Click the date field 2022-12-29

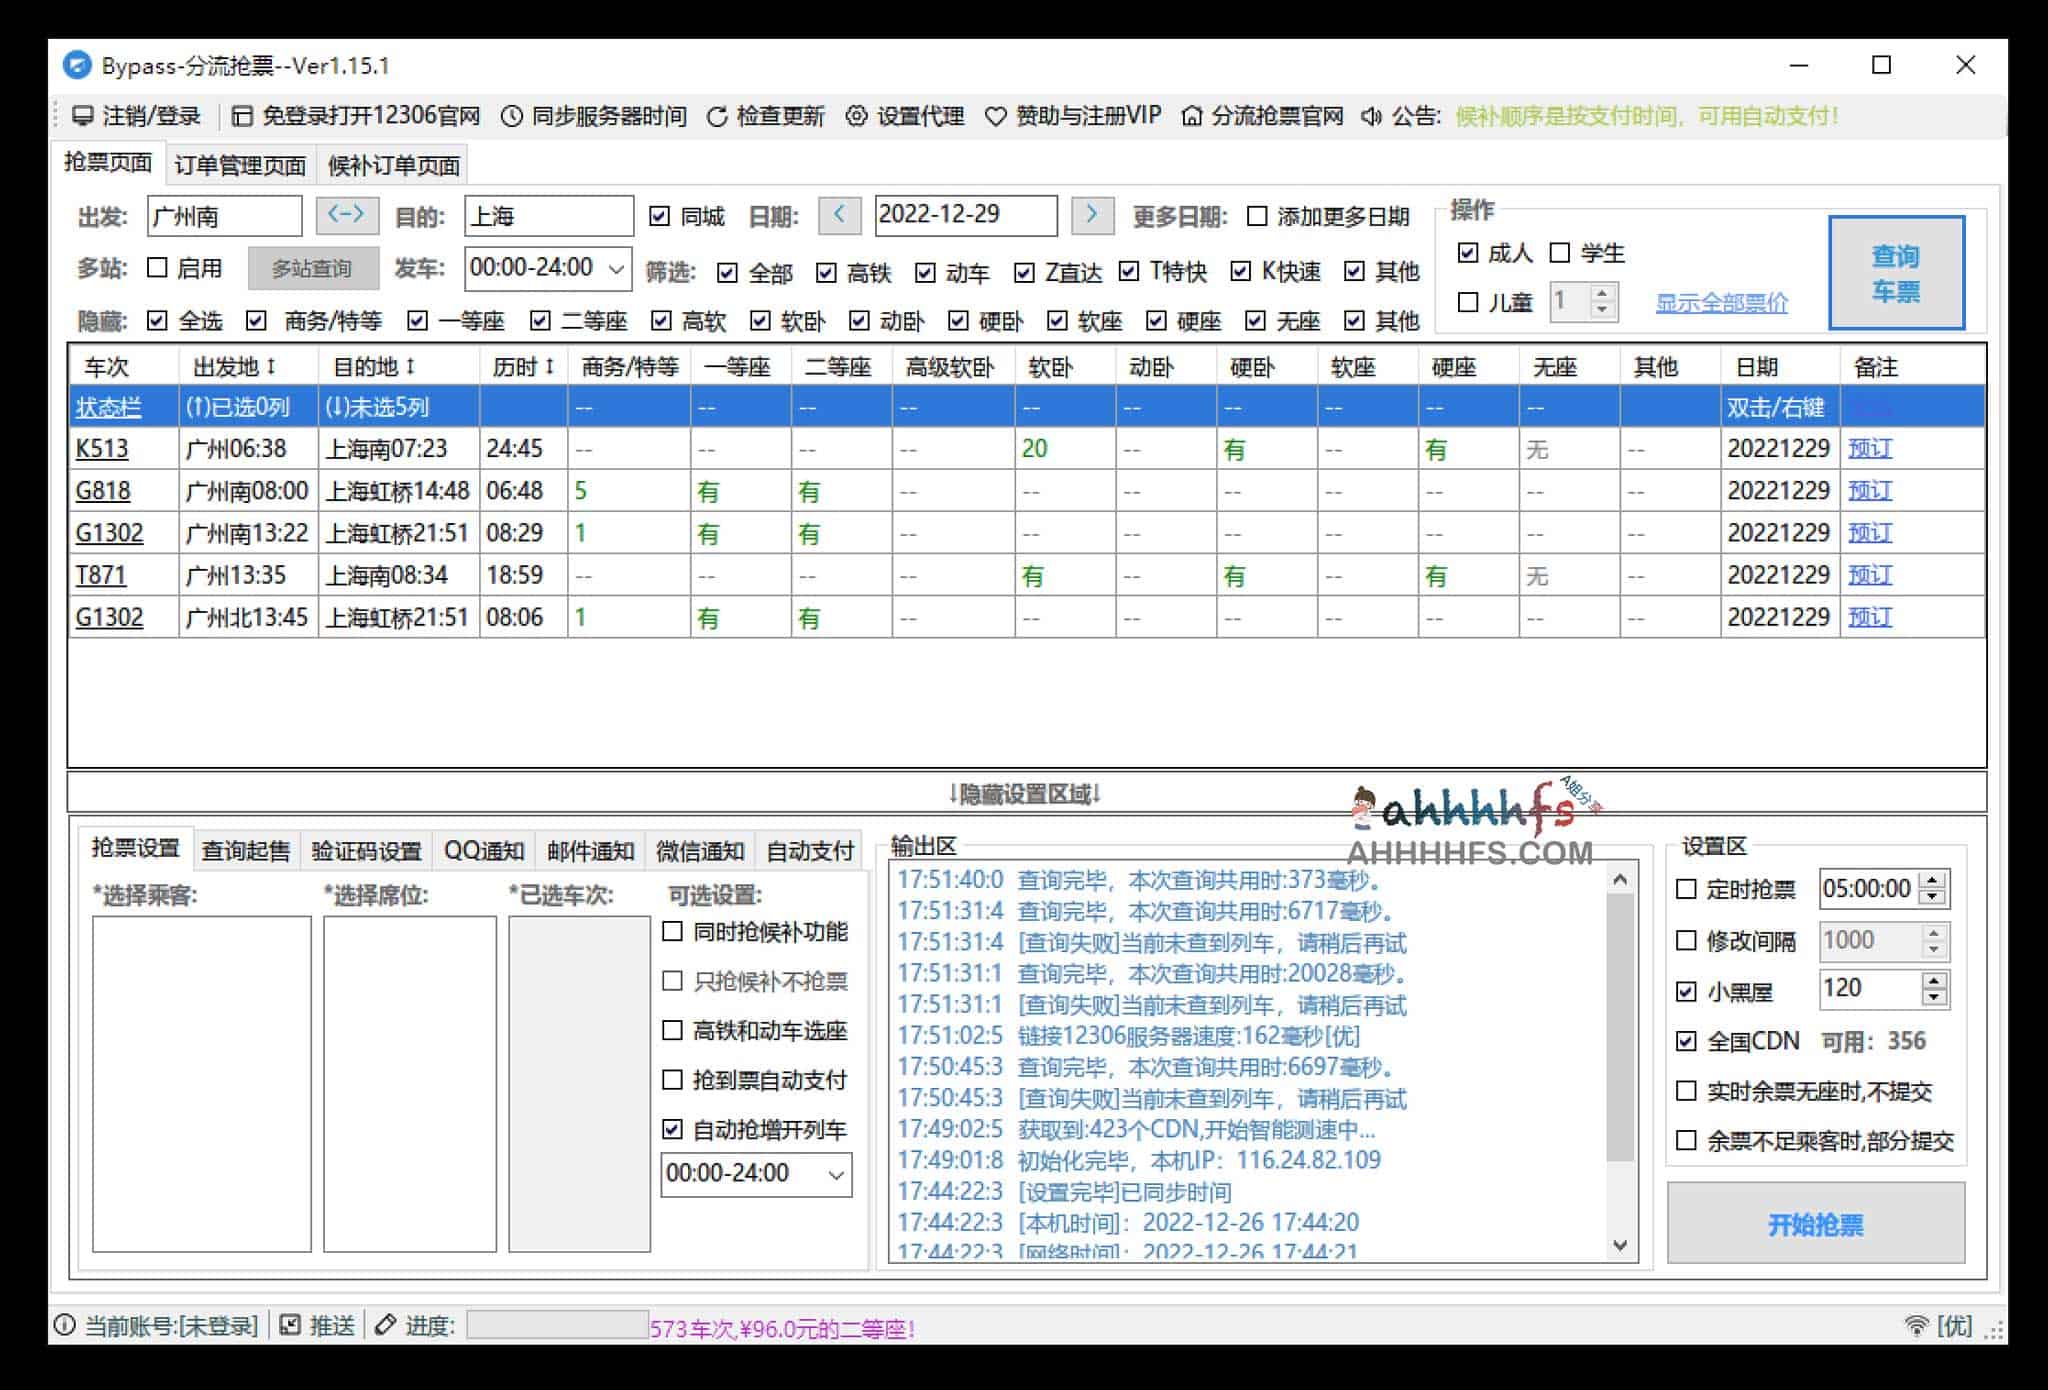(966, 215)
